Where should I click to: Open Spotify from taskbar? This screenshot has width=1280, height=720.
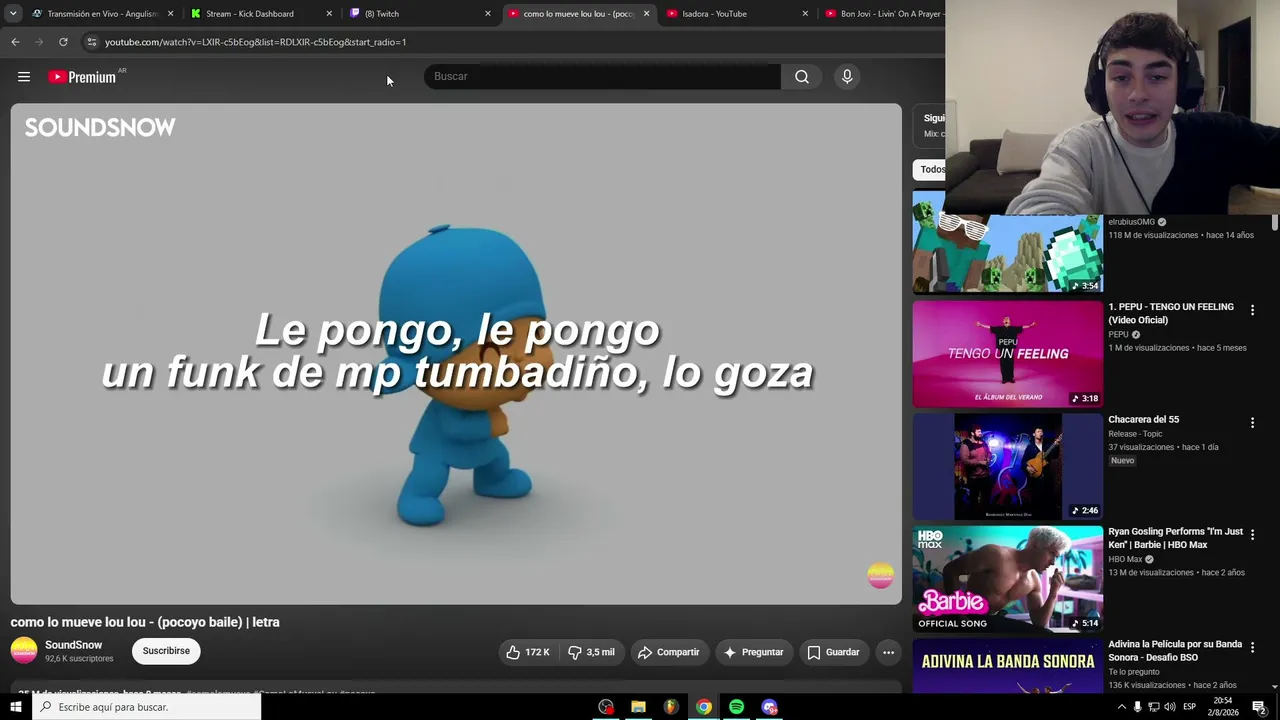coord(736,707)
